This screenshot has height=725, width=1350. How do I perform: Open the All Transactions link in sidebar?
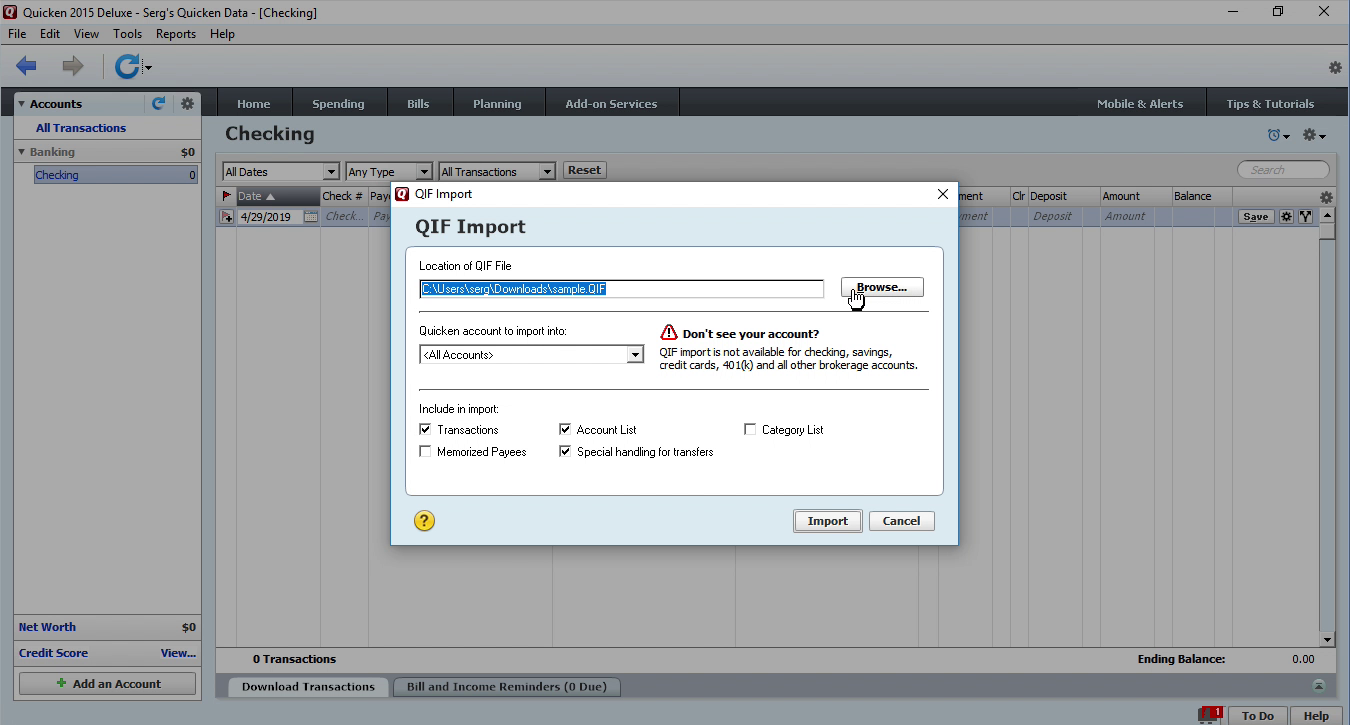(x=81, y=128)
